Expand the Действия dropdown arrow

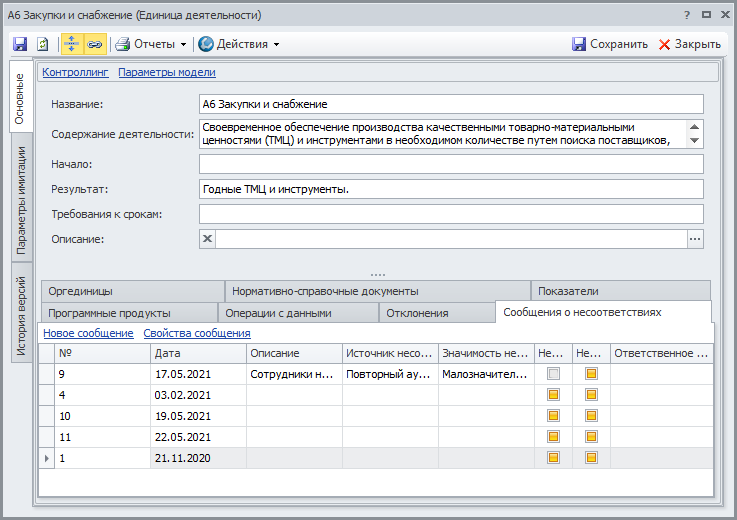point(276,44)
